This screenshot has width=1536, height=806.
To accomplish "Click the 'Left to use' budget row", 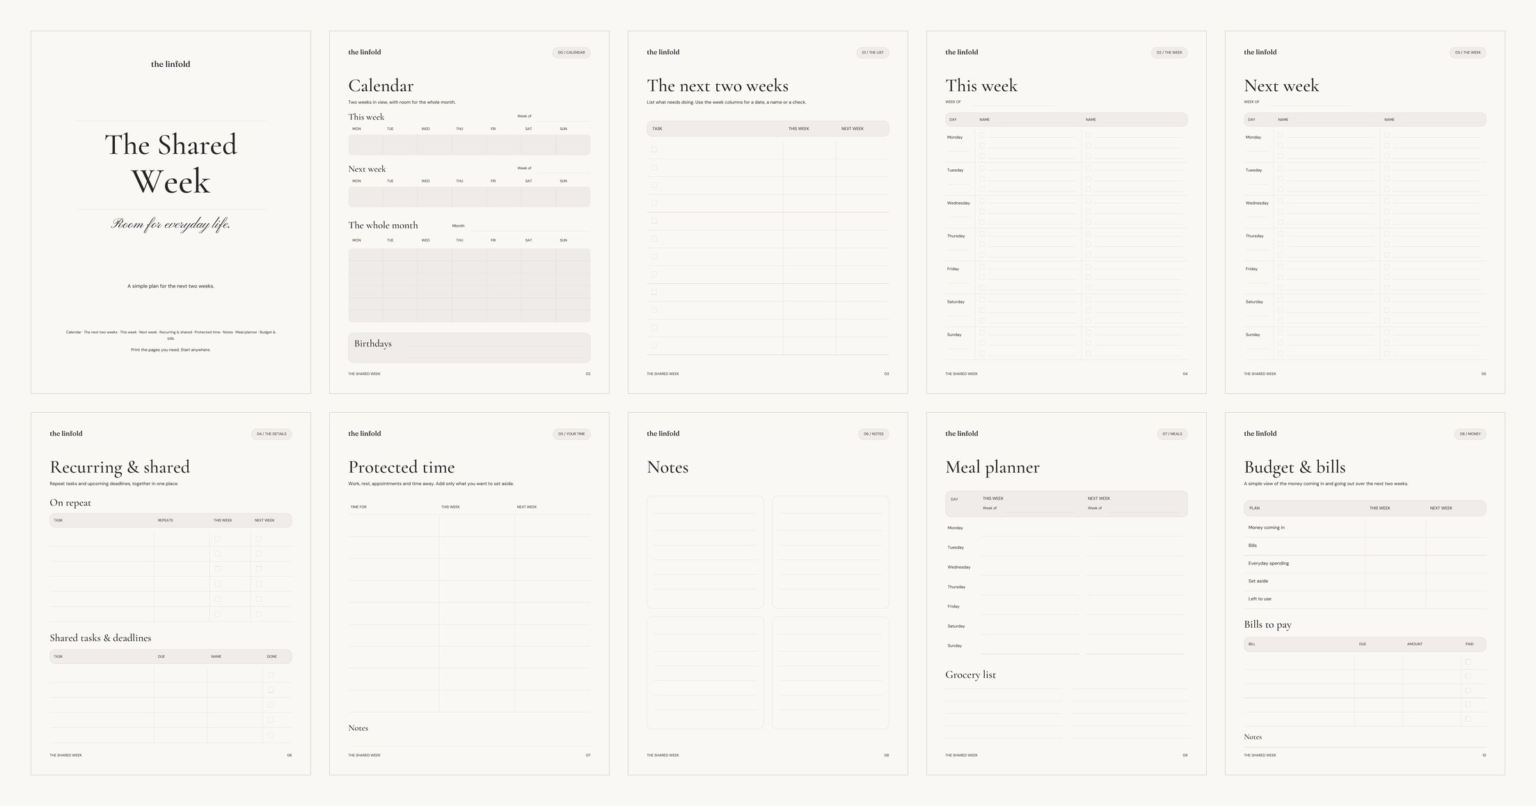I will point(1365,599).
